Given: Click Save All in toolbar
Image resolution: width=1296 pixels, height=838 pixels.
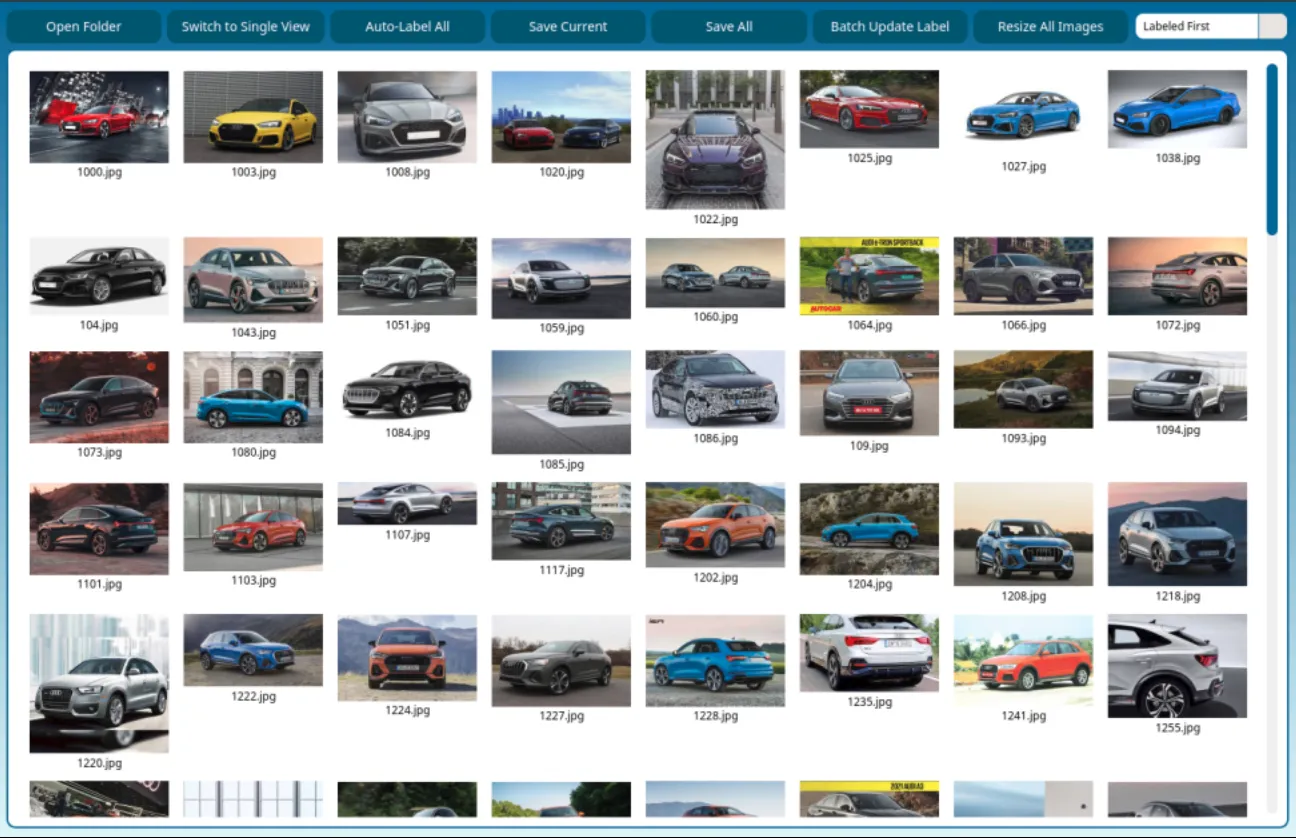Looking at the screenshot, I should click(728, 27).
